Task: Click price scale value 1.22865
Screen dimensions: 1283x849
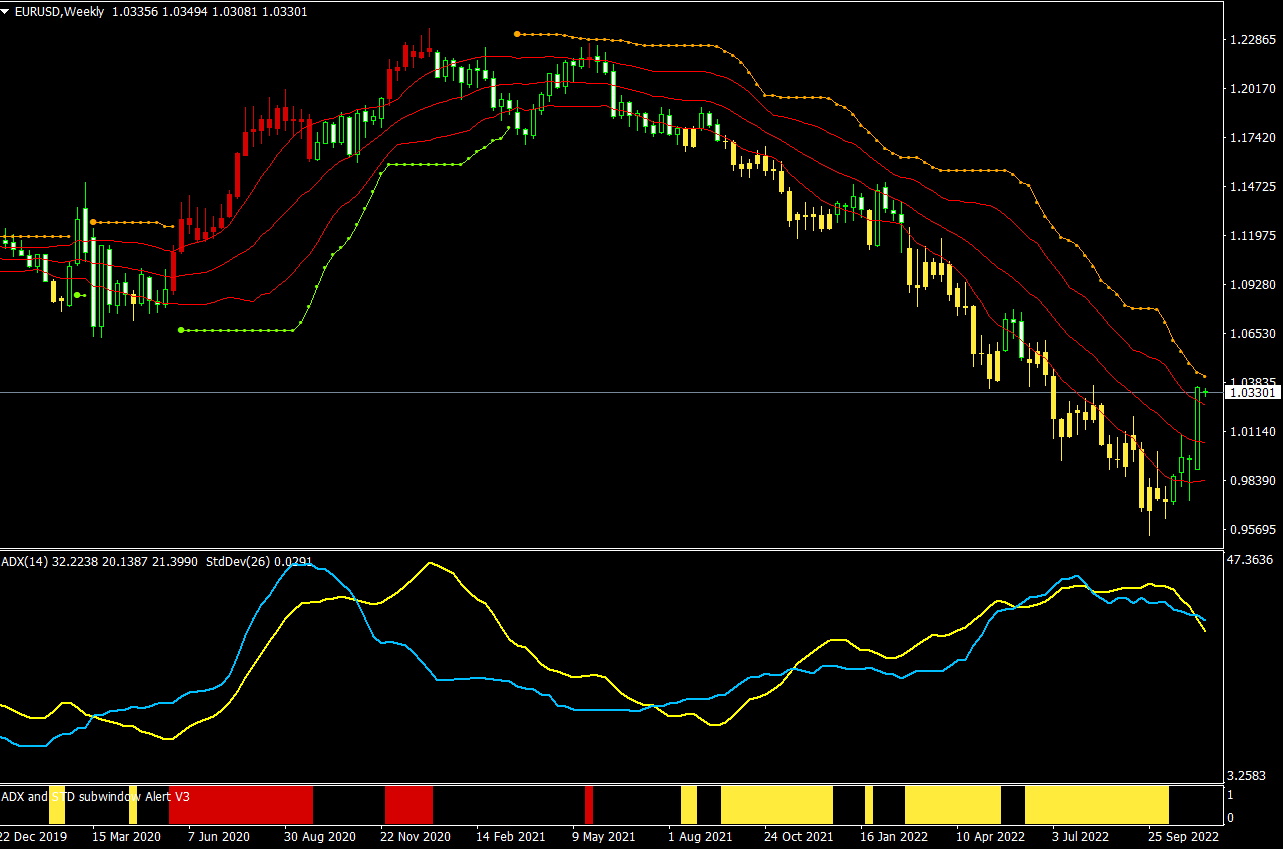Action: (x=1252, y=40)
